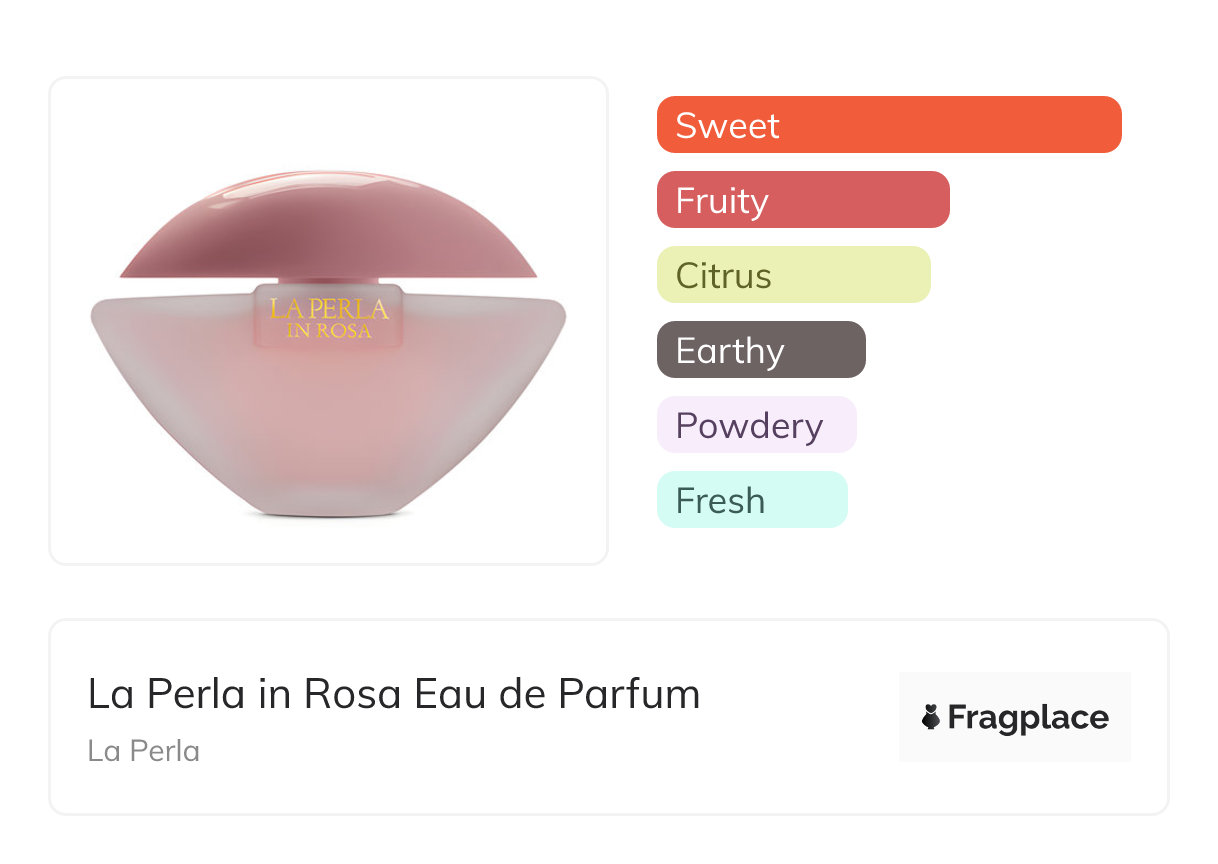Image resolution: width=1218 pixels, height=864 pixels.
Task: Click the base of the perfume bottle
Action: tap(328, 508)
